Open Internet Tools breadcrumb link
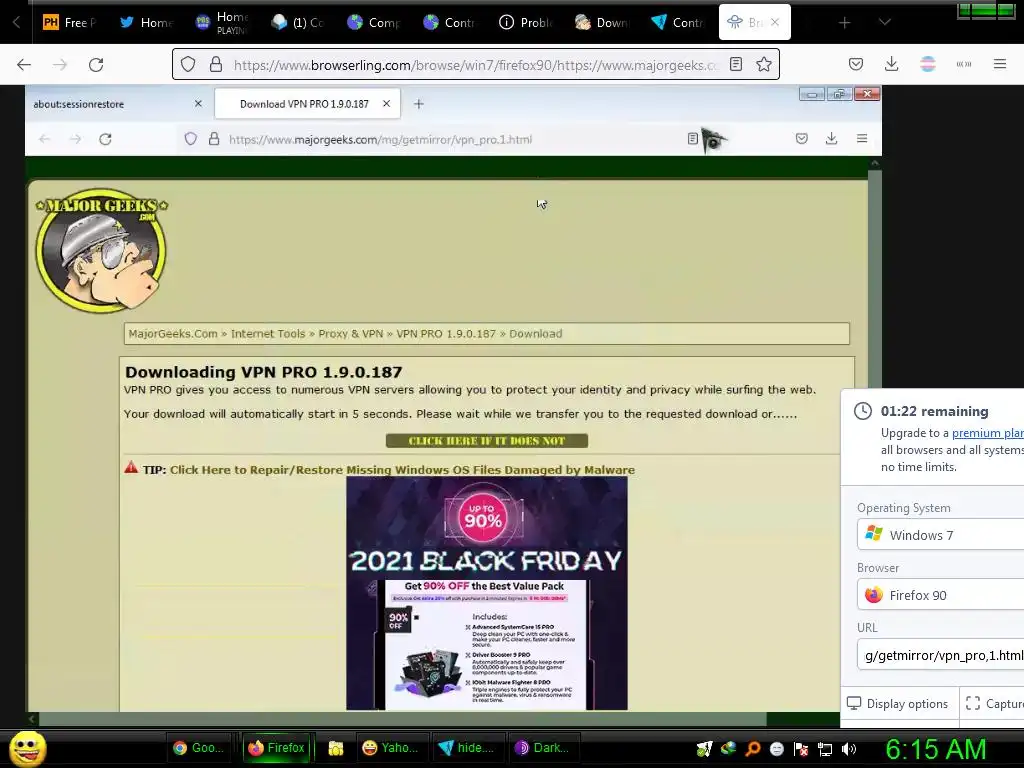 [268, 334]
